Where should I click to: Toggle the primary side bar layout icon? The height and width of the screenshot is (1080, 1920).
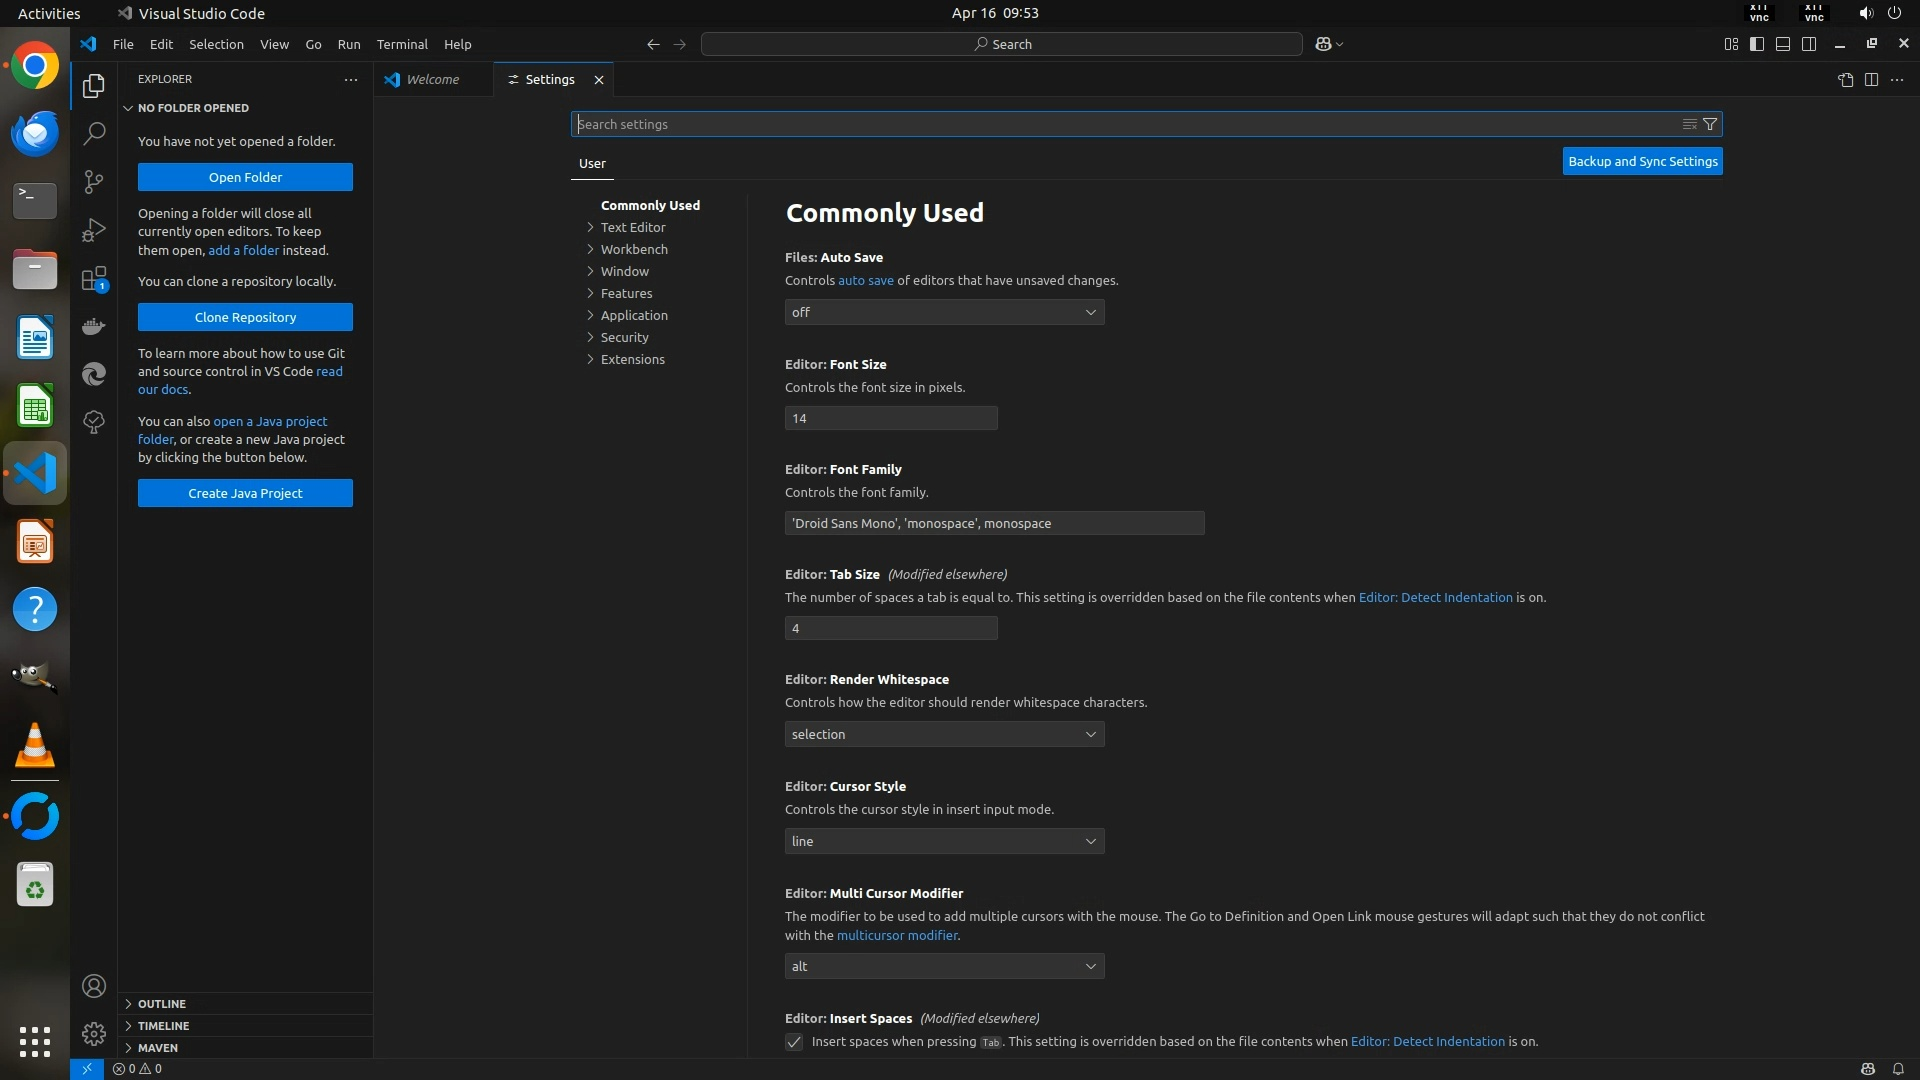point(1757,44)
